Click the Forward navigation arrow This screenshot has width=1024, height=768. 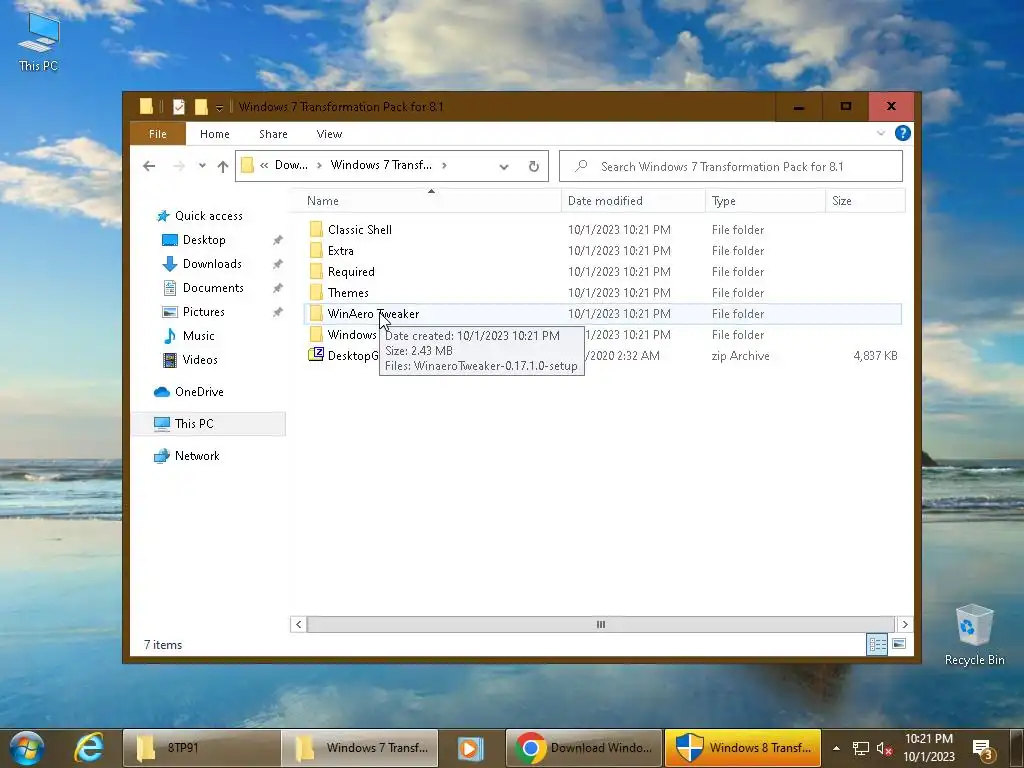(179, 166)
